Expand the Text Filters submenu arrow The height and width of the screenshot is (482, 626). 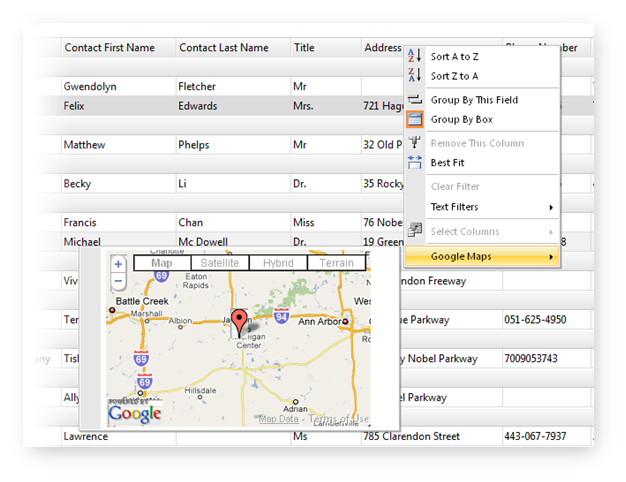(551, 207)
